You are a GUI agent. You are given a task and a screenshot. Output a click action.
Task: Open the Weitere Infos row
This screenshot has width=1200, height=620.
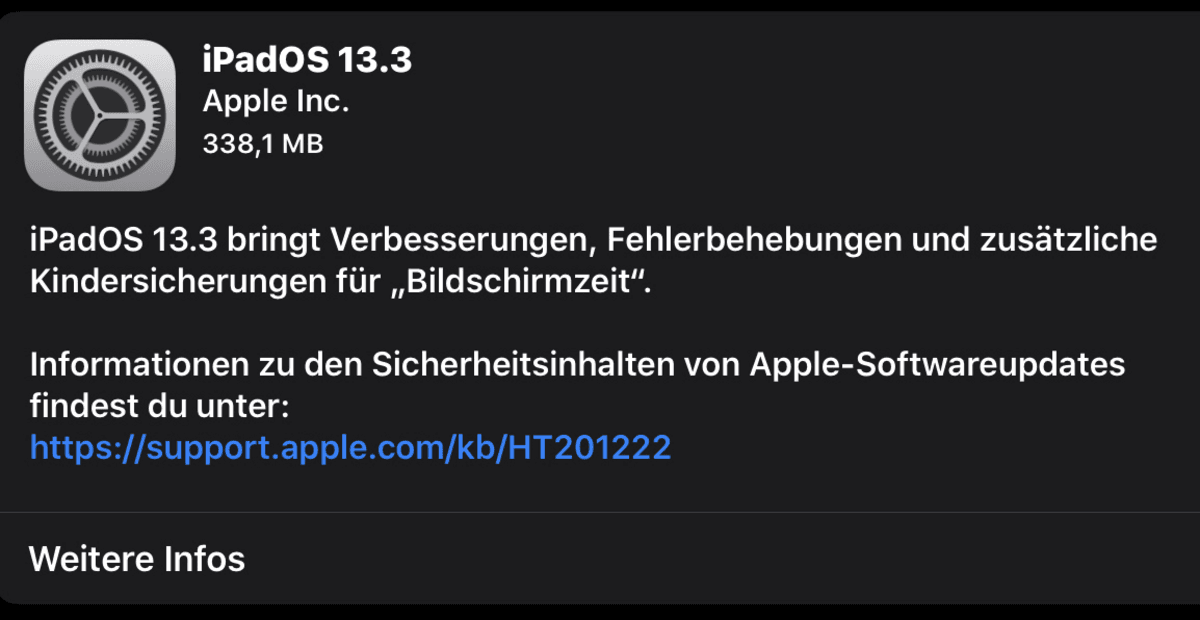(600, 558)
